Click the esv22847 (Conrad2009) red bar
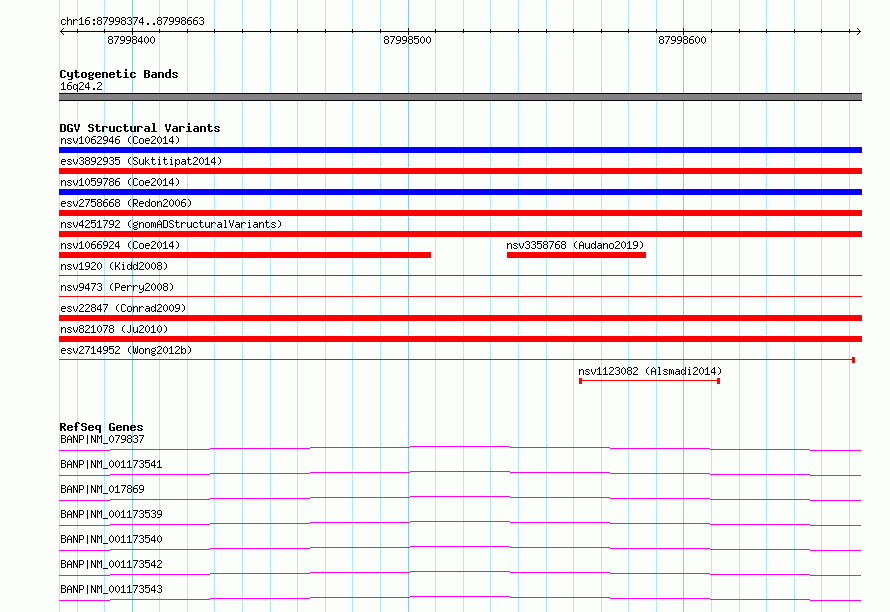Screen dimensions: 890x612 pyautogui.click(x=460, y=318)
